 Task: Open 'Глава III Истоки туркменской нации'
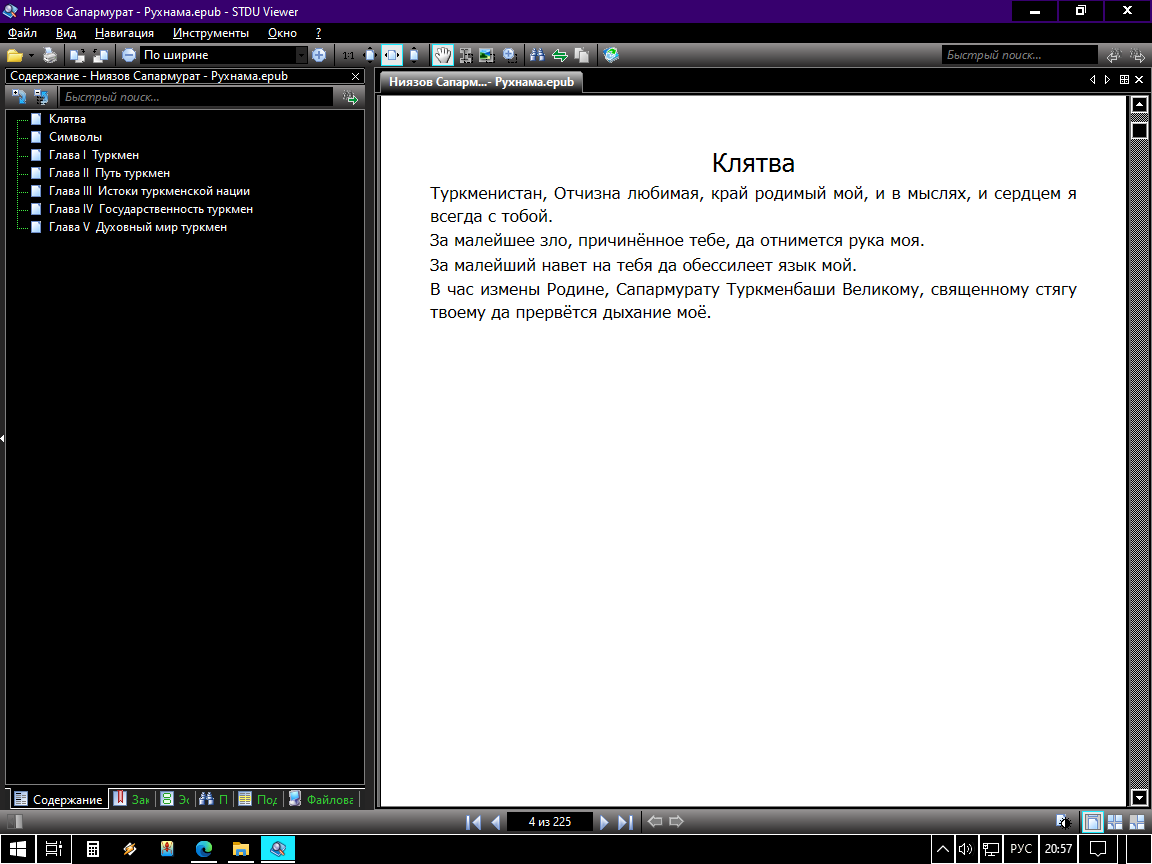point(149,191)
